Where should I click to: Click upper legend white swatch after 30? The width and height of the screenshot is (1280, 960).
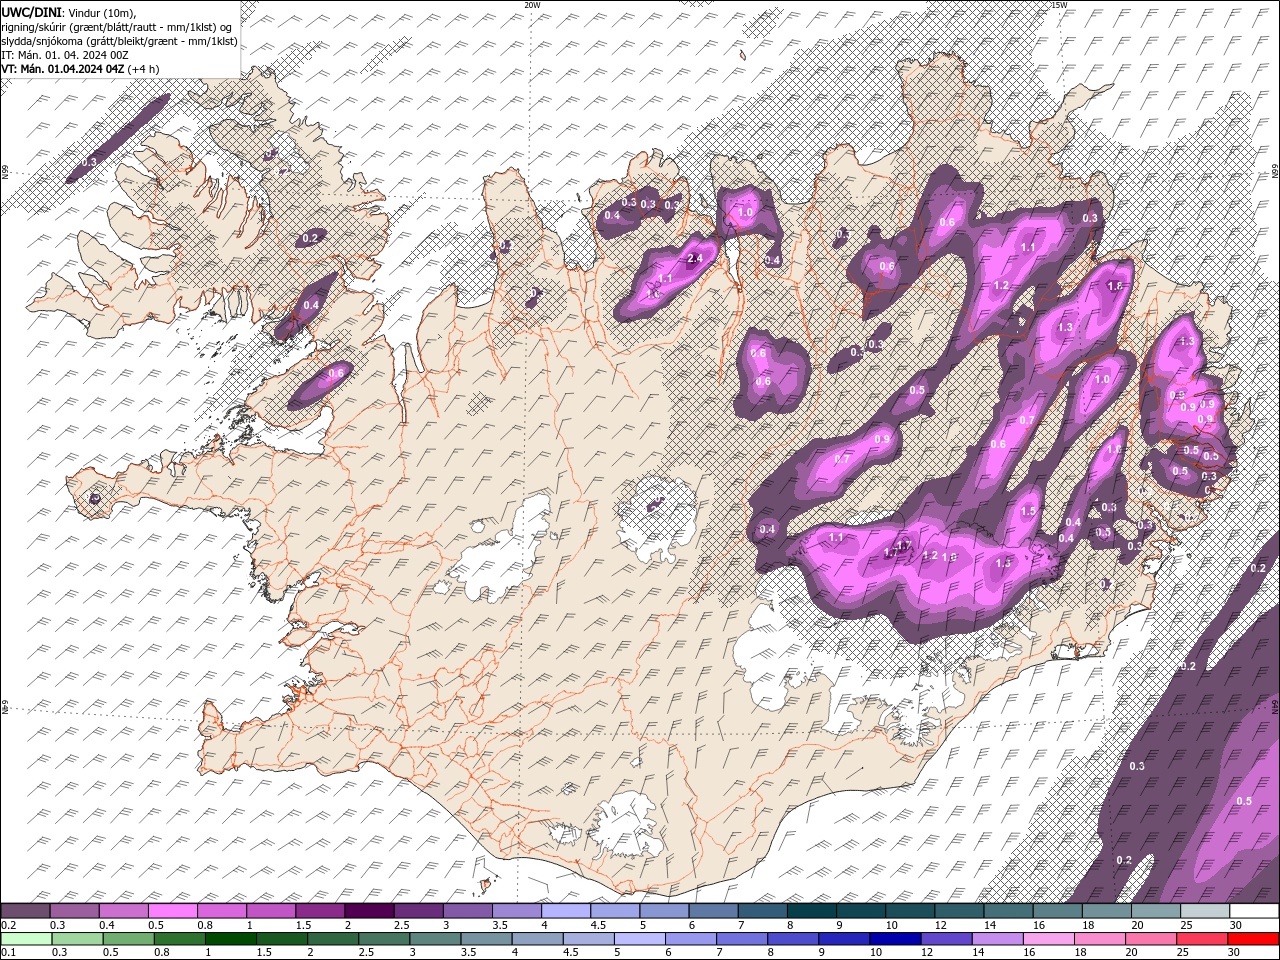[x=1254, y=911]
